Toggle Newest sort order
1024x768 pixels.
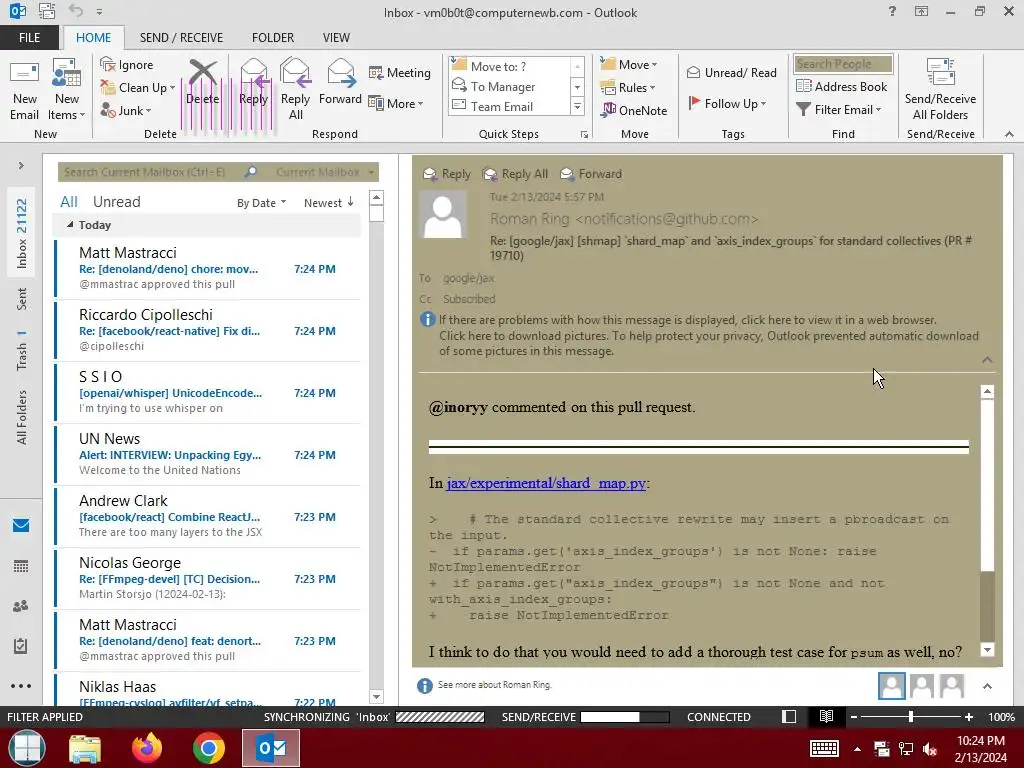click(328, 203)
